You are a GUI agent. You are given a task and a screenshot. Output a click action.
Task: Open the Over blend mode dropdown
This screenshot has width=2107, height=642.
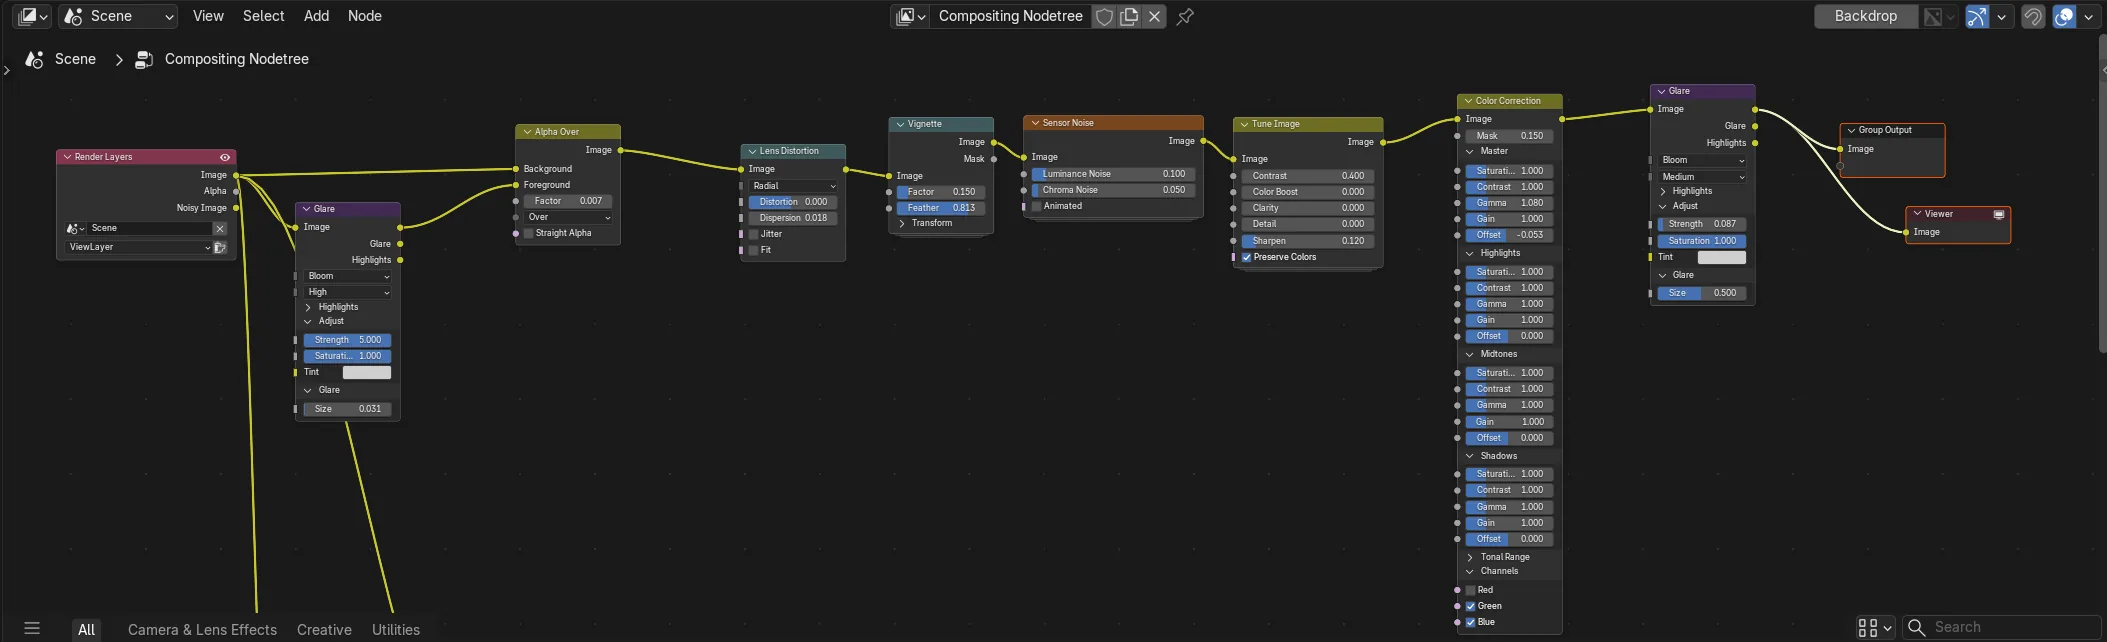tap(568, 217)
